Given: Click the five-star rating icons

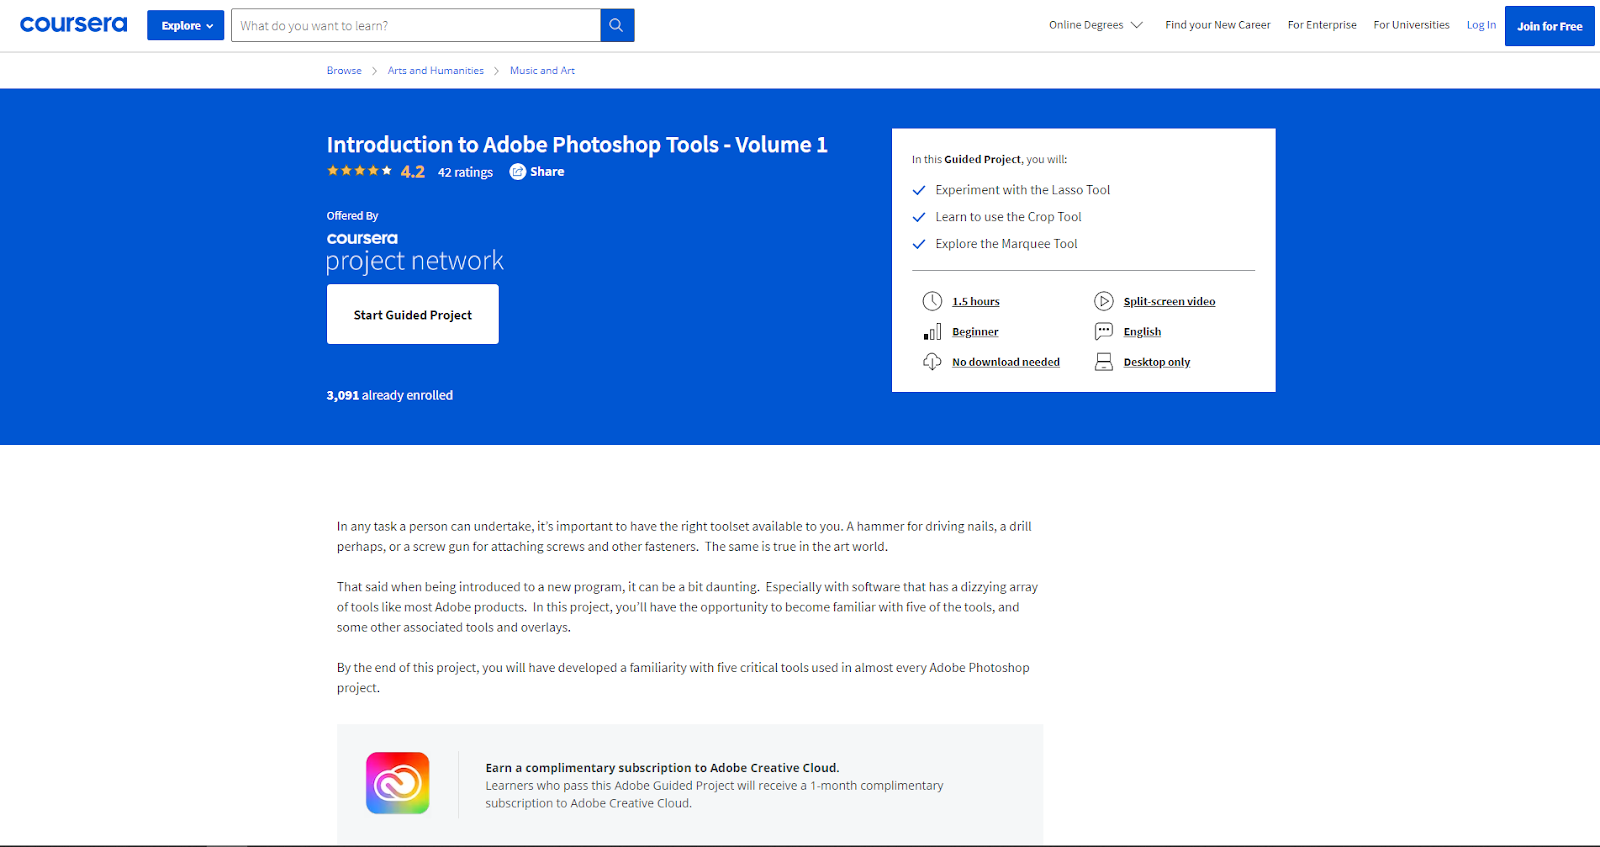Looking at the screenshot, I should click(360, 171).
